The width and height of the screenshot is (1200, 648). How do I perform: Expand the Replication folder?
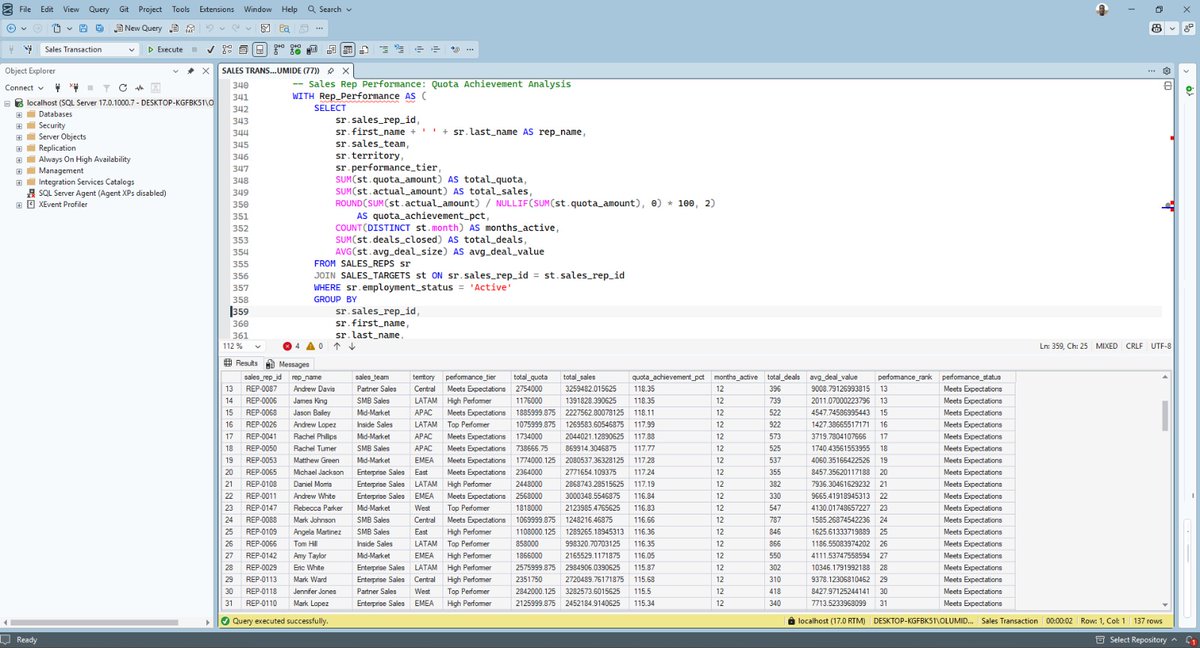[18, 148]
